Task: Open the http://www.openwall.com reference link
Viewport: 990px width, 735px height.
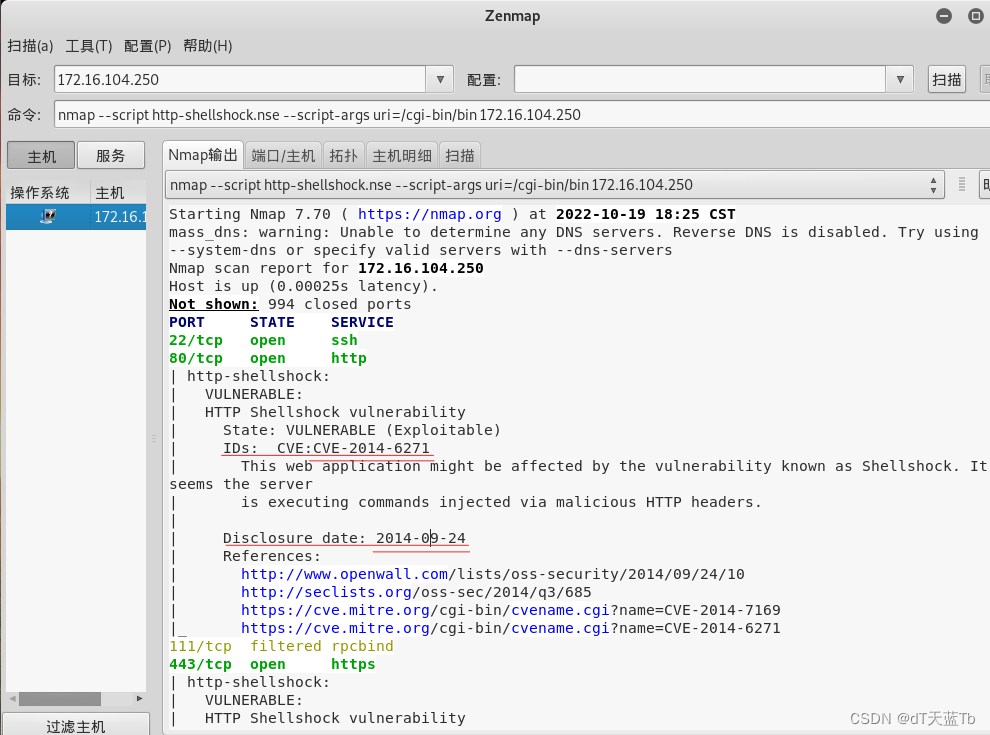Action: (x=344, y=575)
